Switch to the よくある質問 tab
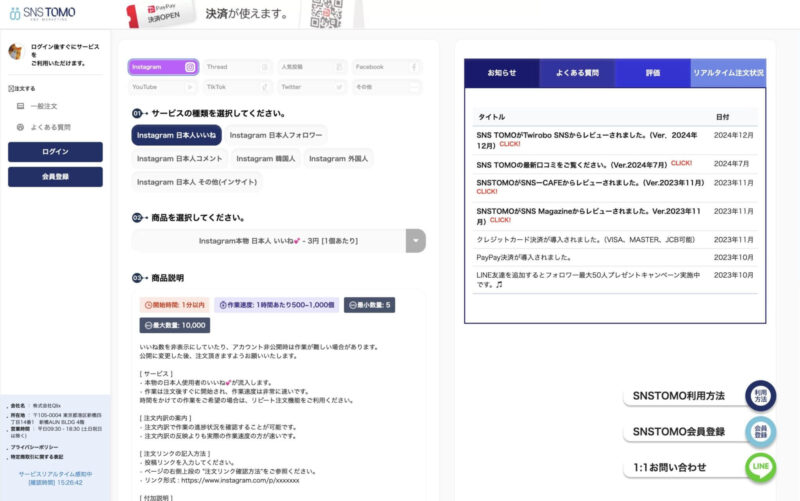The image size is (800, 501). click(x=577, y=73)
